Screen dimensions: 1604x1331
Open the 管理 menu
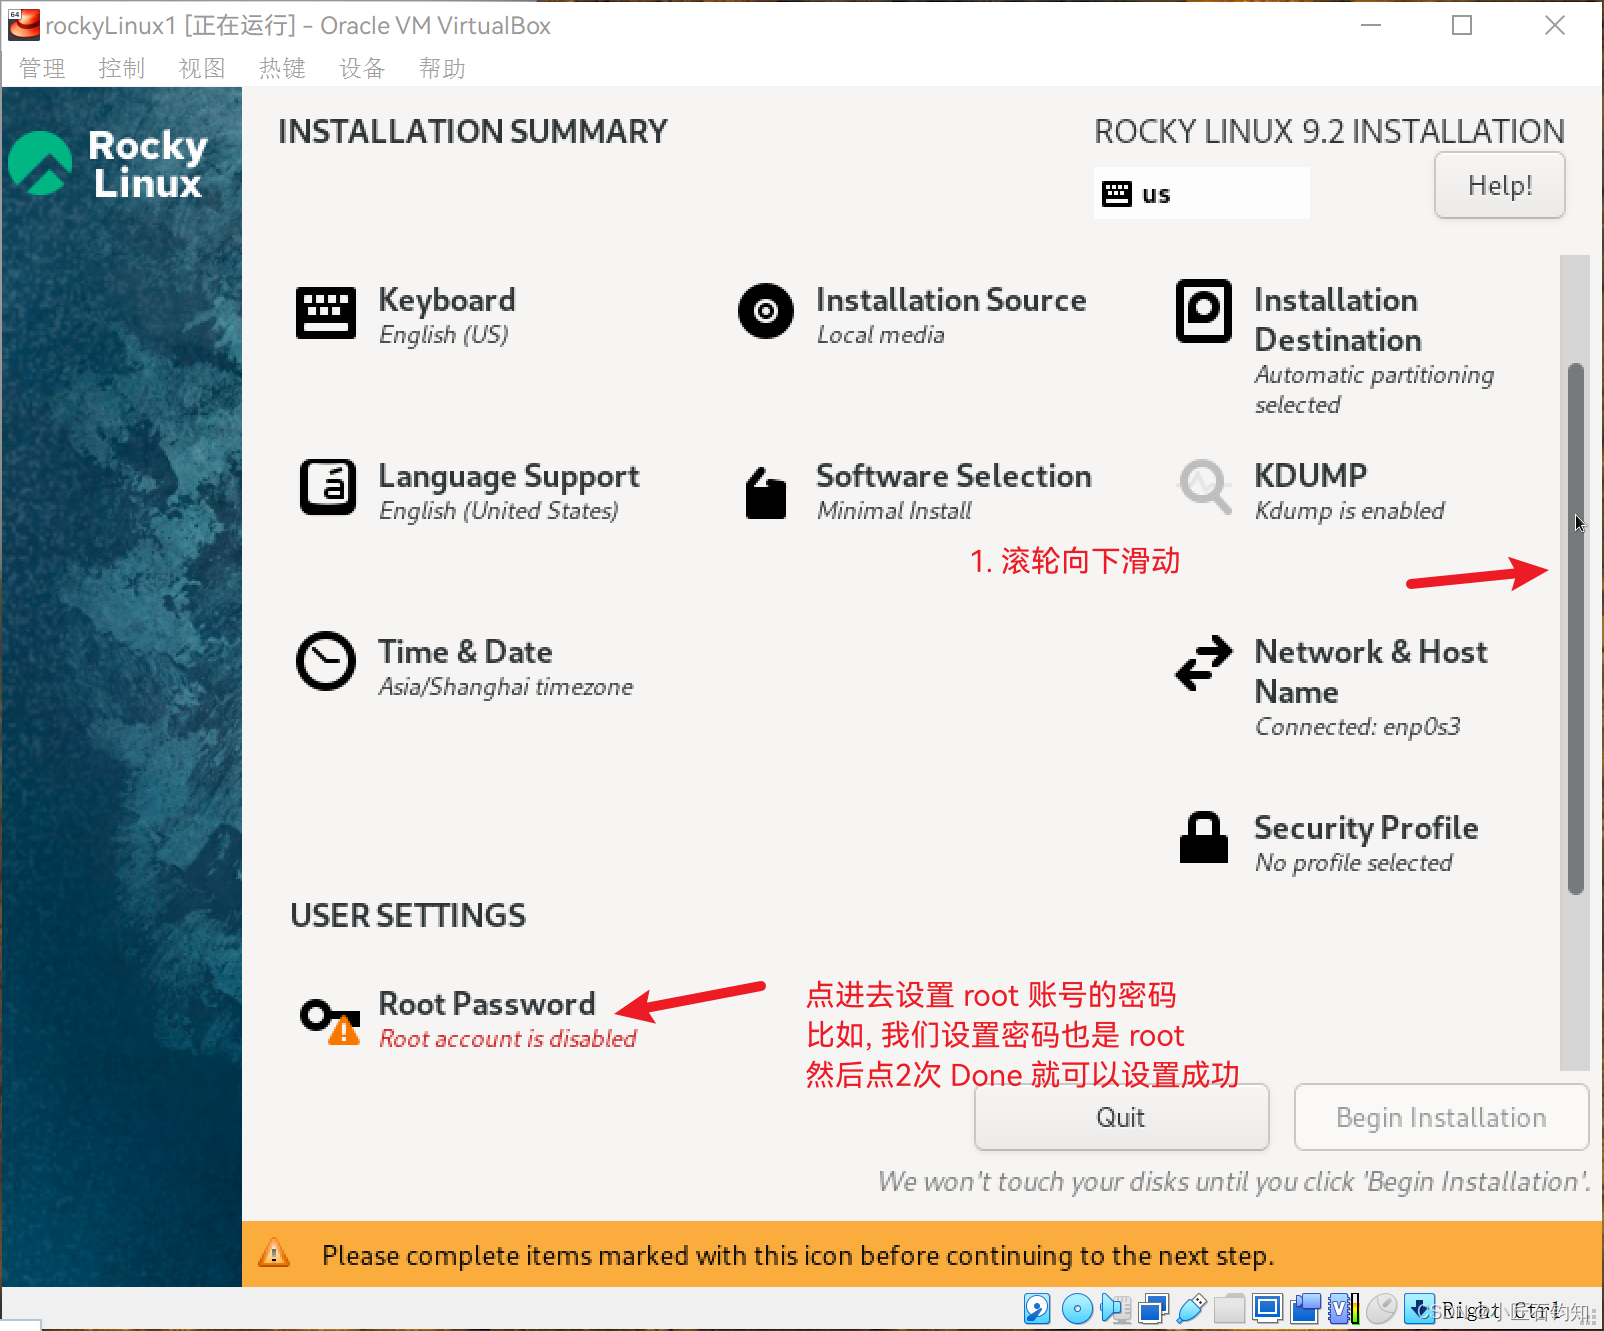tap(42, 68)
